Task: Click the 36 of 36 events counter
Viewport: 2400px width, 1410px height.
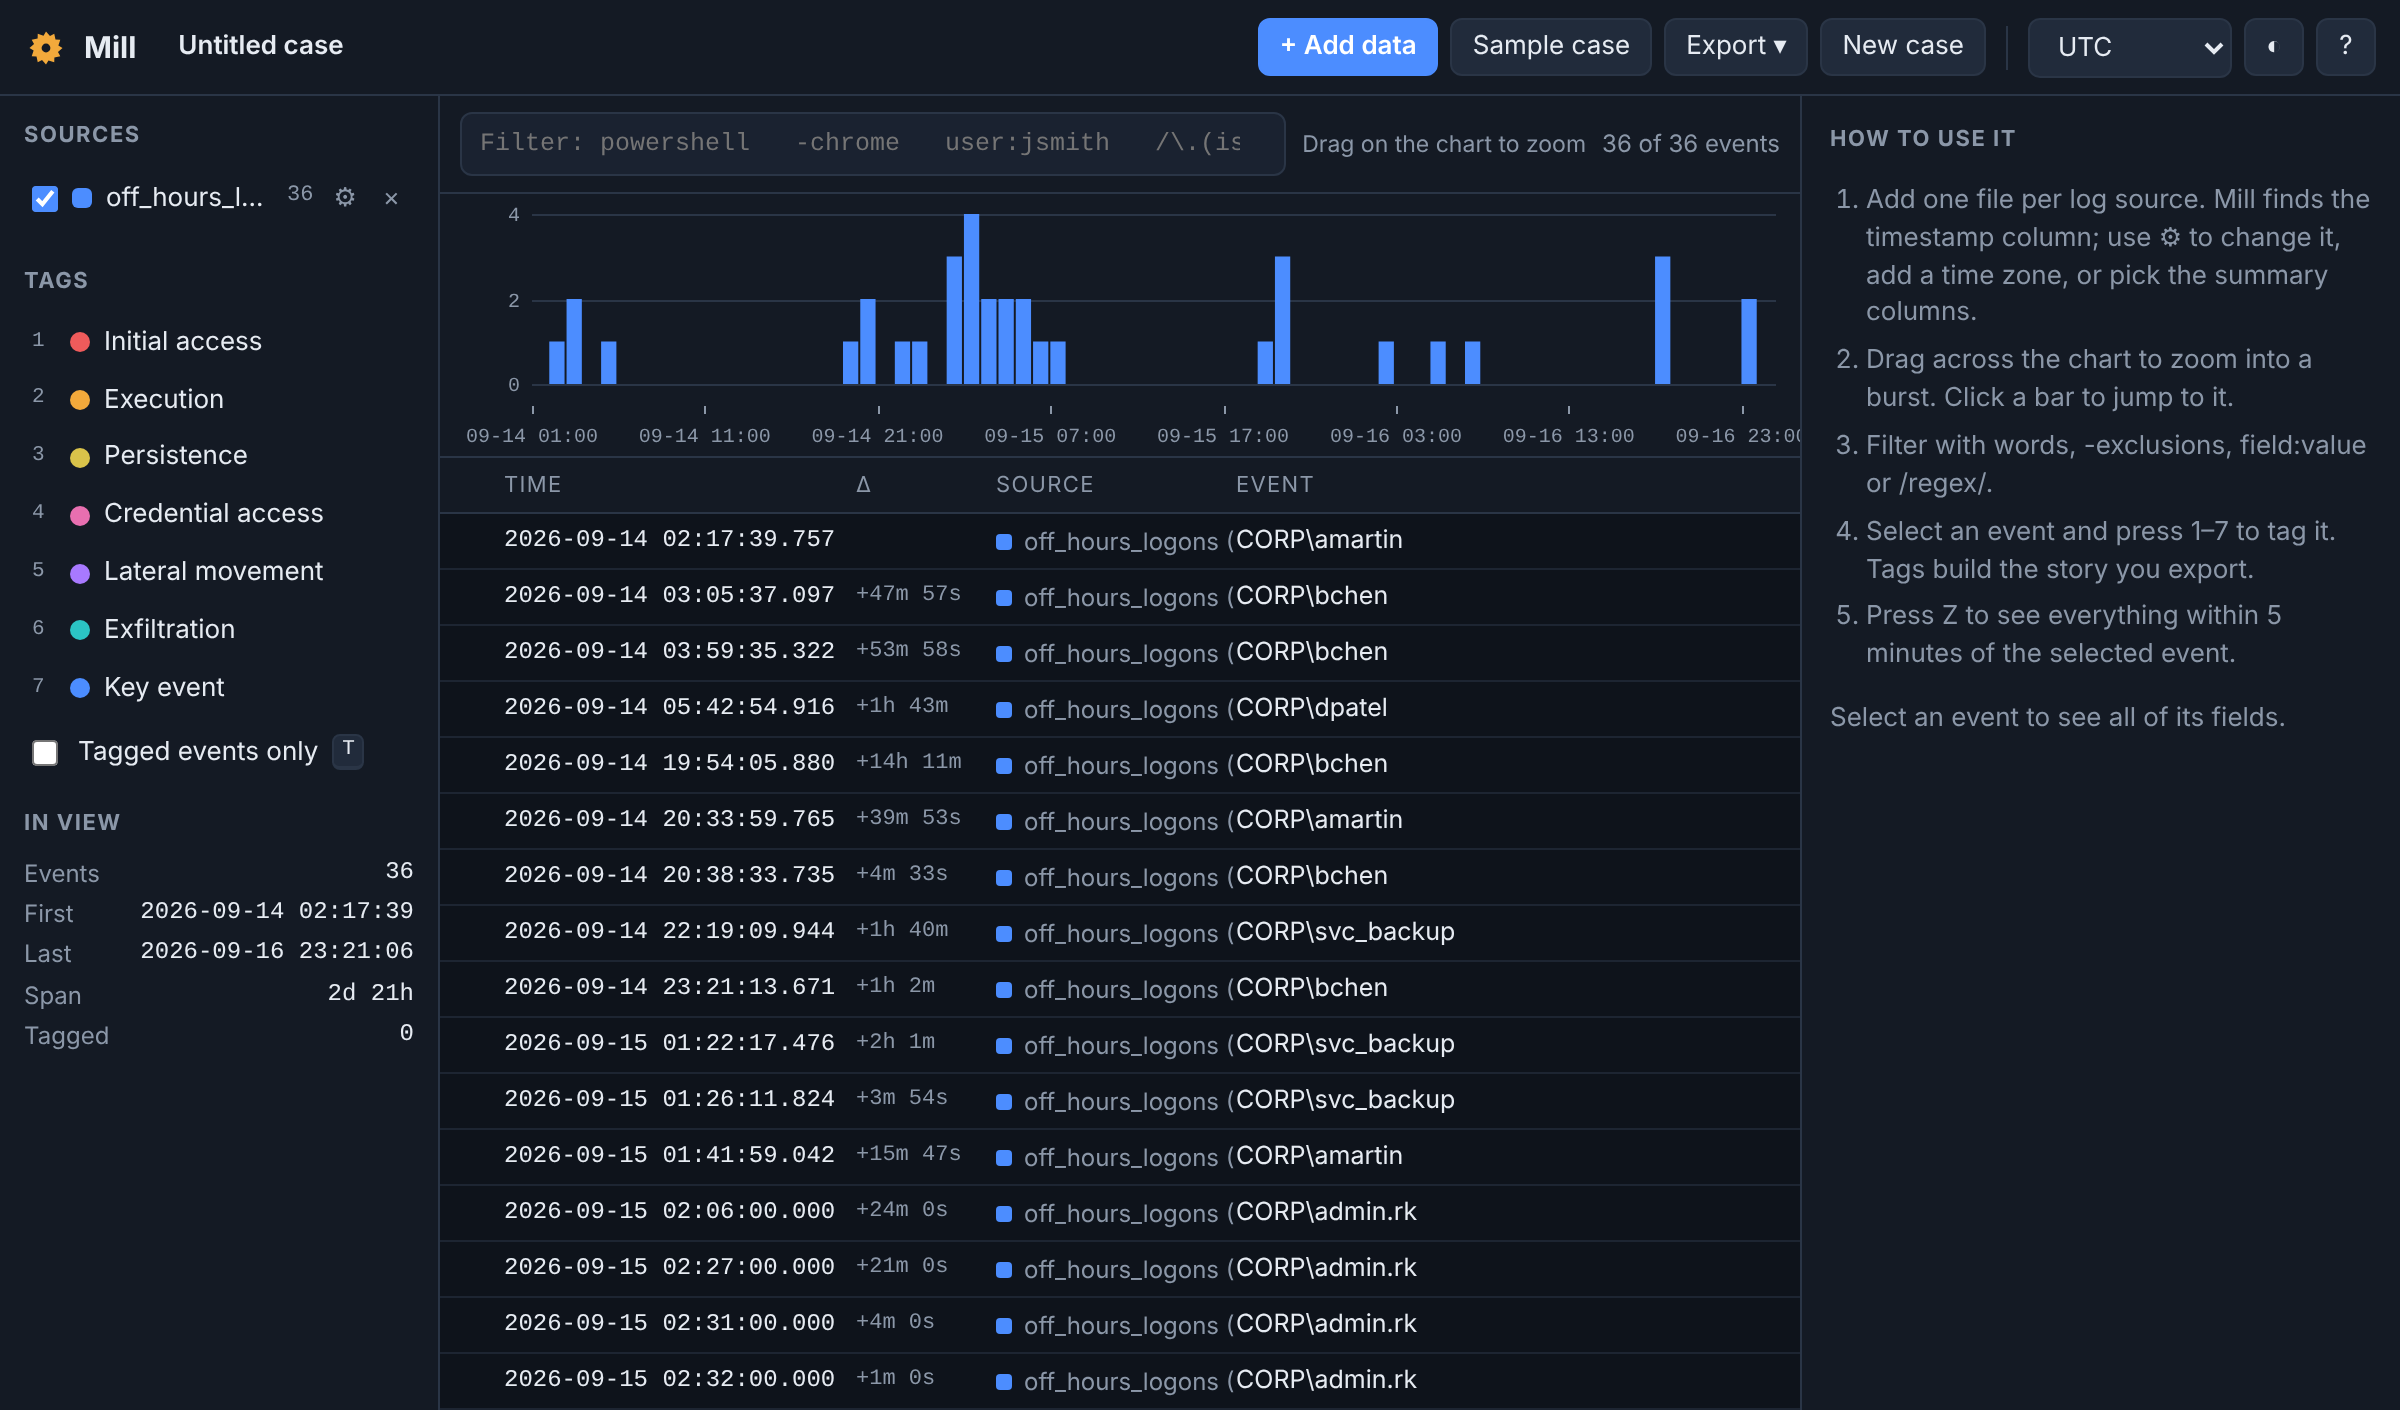Action: tap(1690, 144)
